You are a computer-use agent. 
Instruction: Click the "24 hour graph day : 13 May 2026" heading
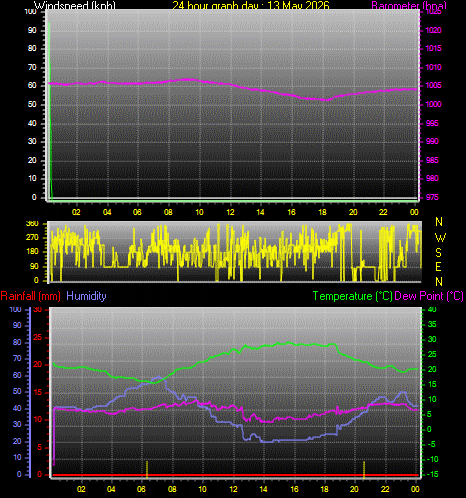pyautogui.click(x=251, y=5)
